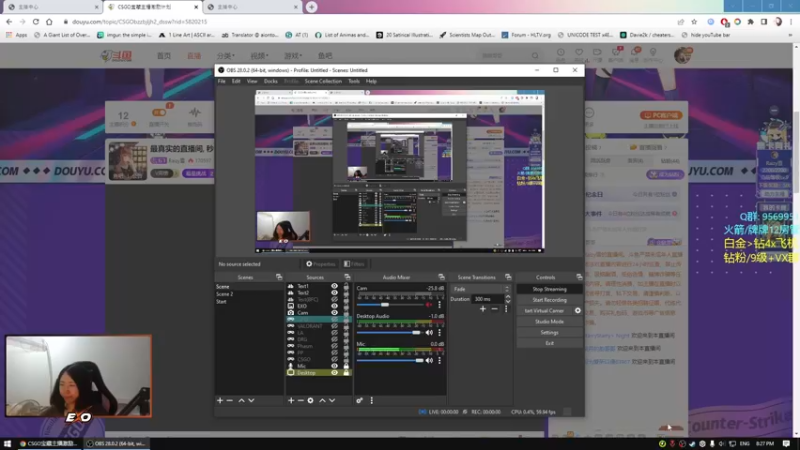Open the OBS View menu

click(252, 81)
